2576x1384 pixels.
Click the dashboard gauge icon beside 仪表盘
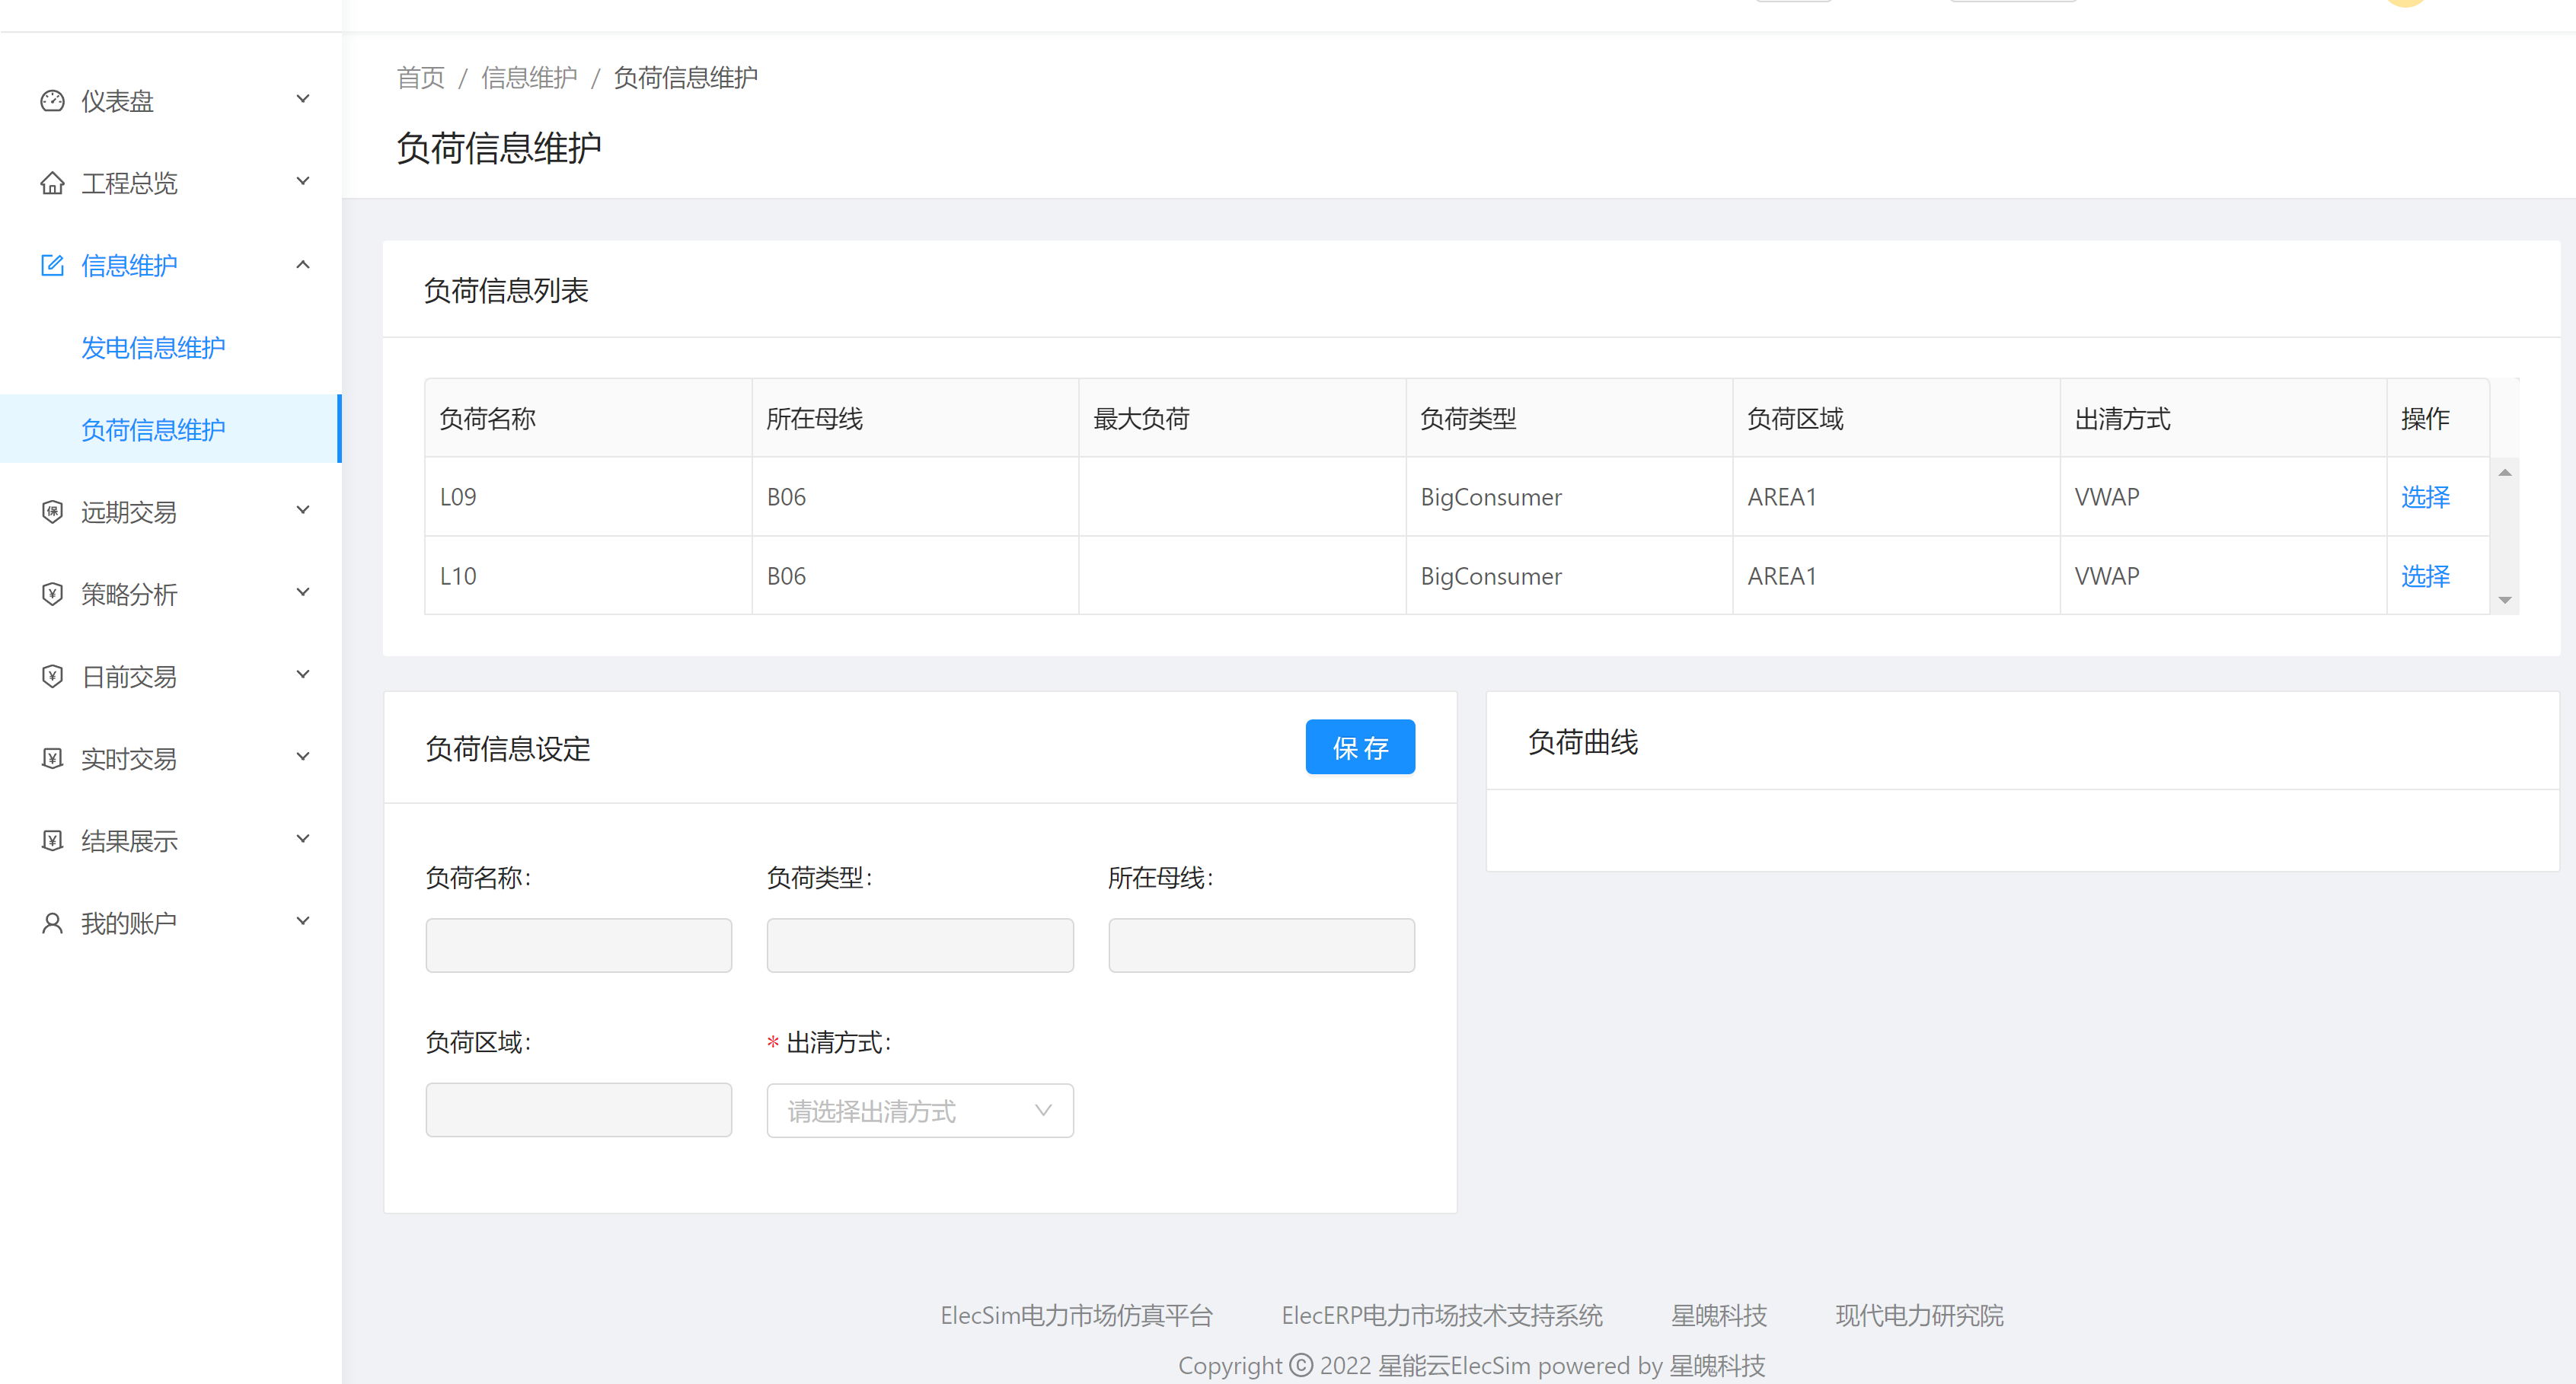52,101
